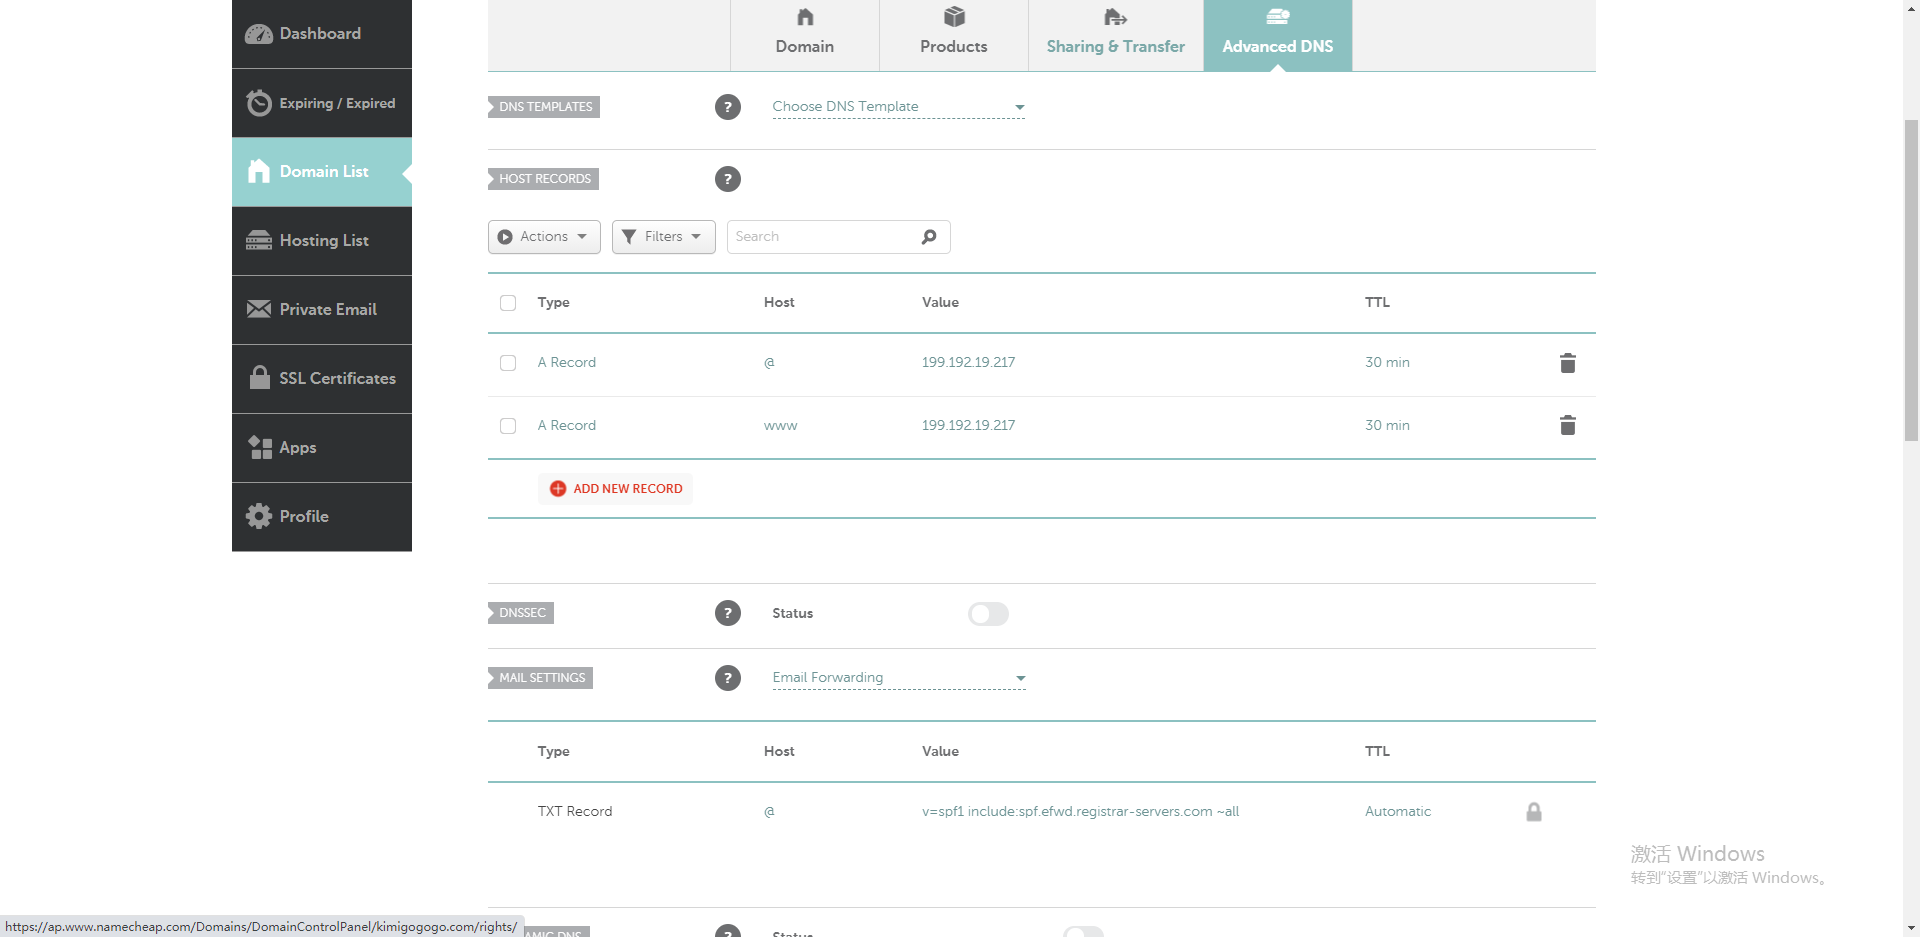This screenshot has height=937, width=1920.
Task: Click IP 199.192.19.217 in @ row
Action: (968, 363)
